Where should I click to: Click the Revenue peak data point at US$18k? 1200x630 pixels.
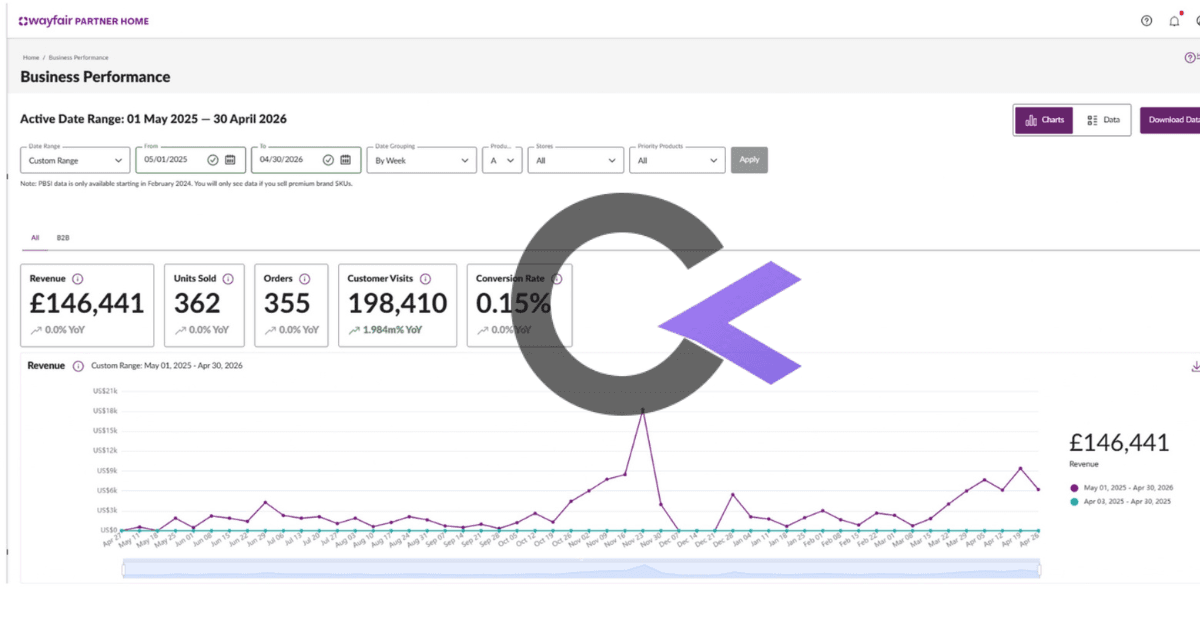(643, 411)
